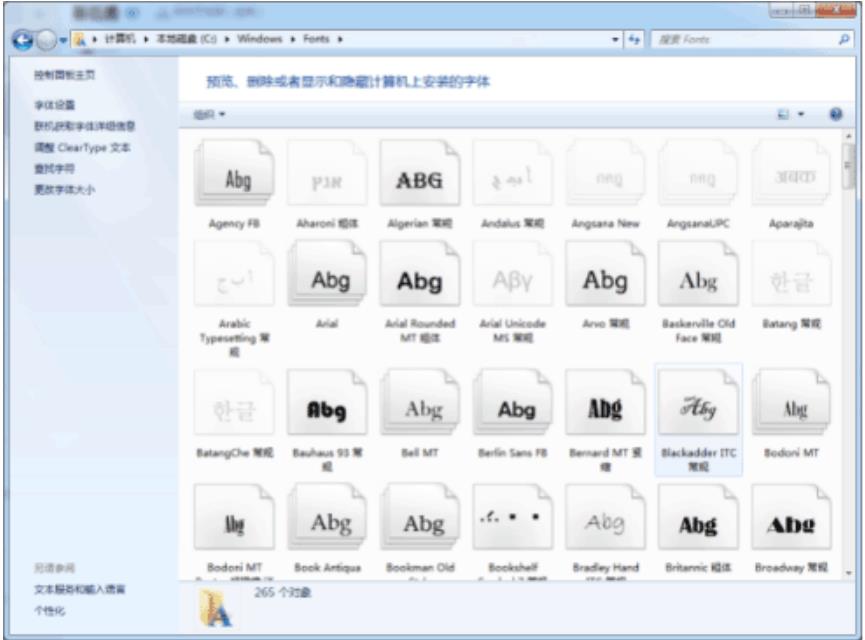This screenshot has width=865, height=640.
Task: Select the Arial Unicode MS font icon
Action: [x=512, y=274]
